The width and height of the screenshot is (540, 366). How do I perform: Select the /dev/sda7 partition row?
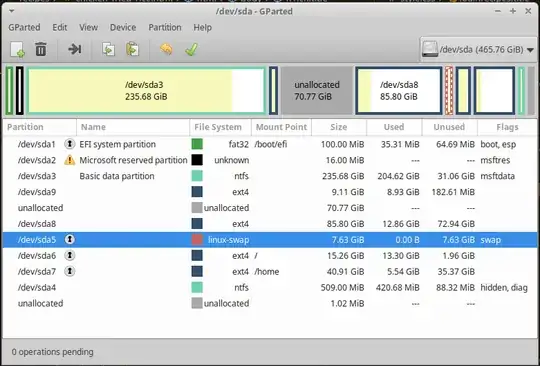pyautogui.click(x=270, y=271)
